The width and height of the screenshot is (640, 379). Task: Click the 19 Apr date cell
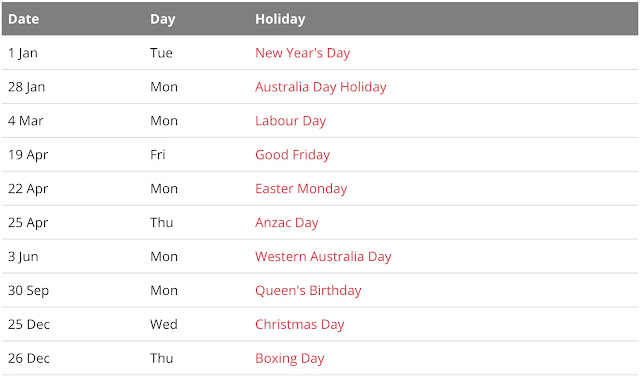pyautogui.click(x=28, y=155)
